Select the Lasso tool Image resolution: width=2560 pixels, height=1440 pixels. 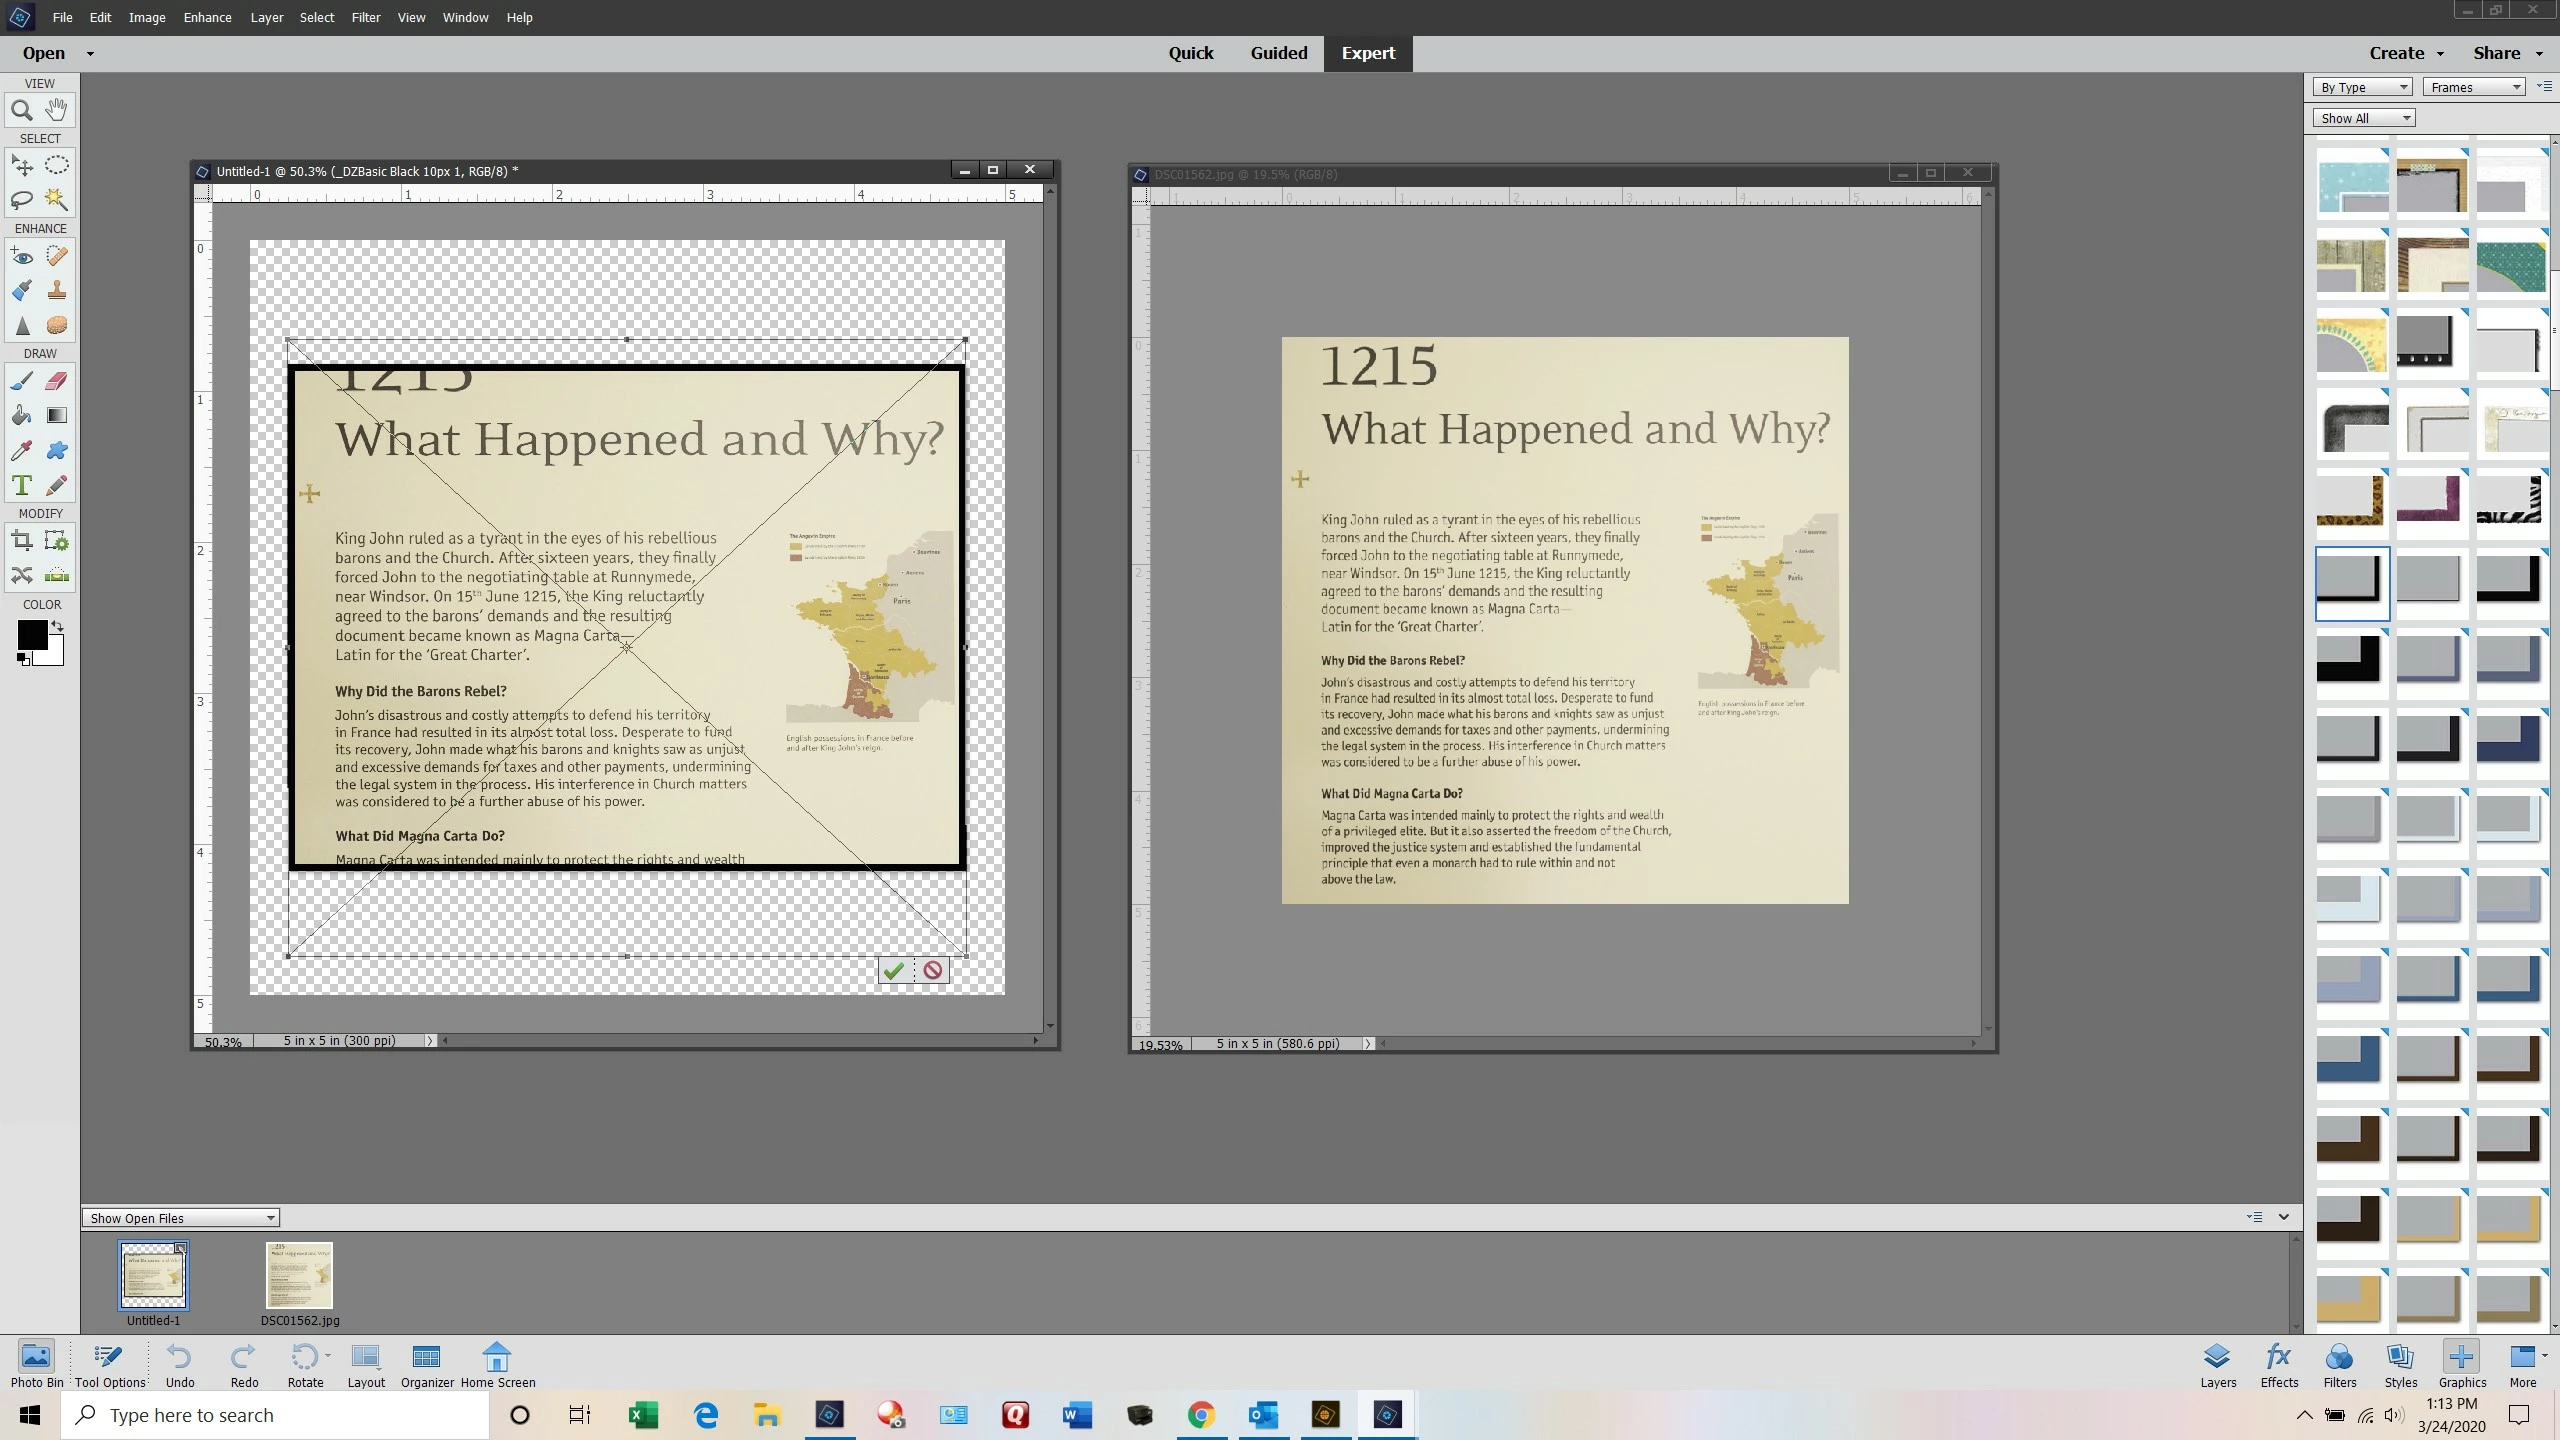coord(21,200)
